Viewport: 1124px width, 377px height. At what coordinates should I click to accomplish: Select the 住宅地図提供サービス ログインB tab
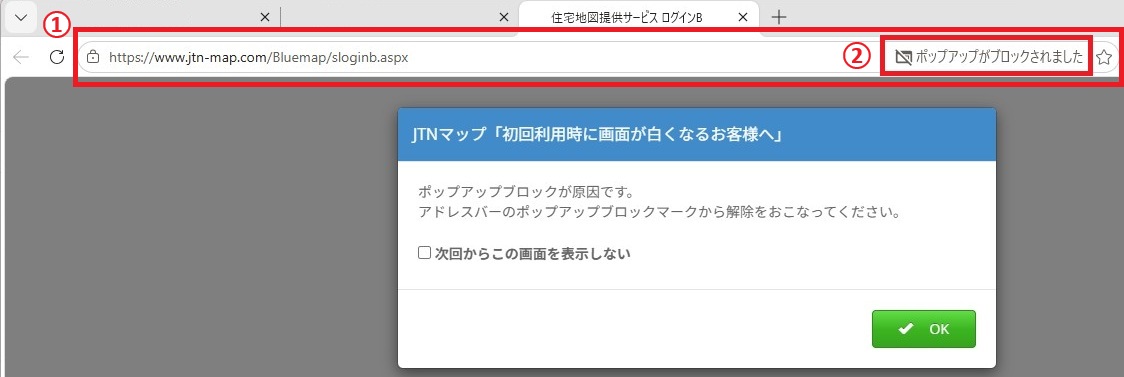pos(637,18)
